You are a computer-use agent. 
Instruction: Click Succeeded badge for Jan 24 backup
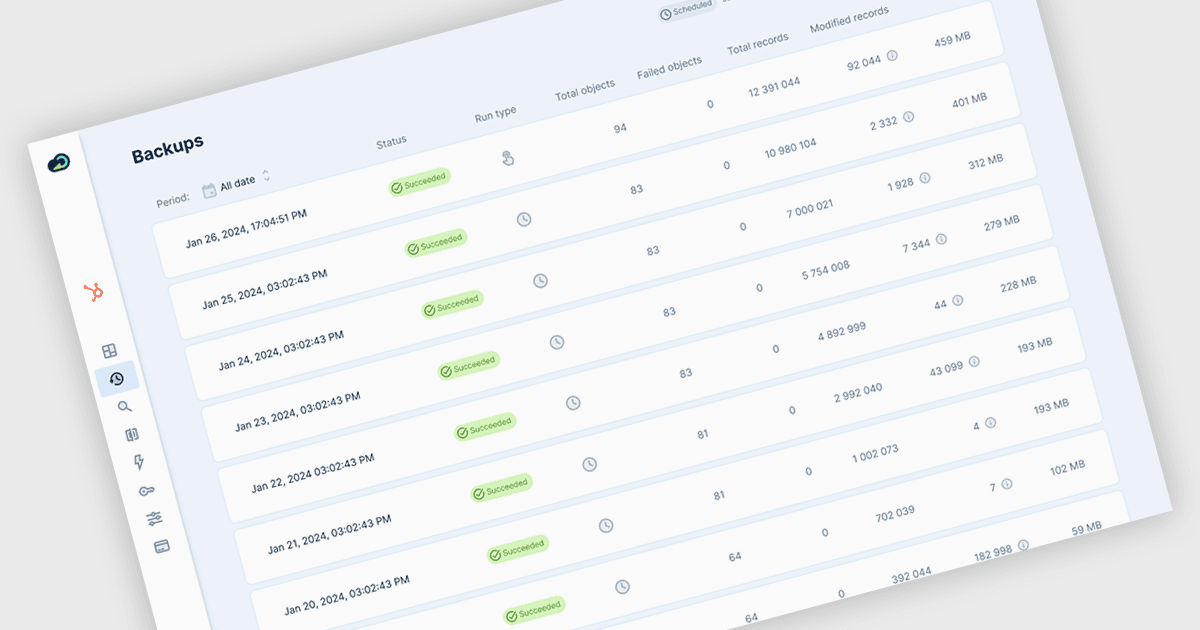click(452, 304)
